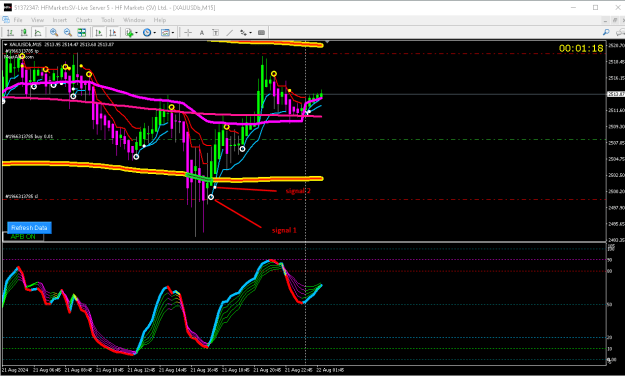Click the chart shift triangle marker
The image size is (625, 376).
[327, 42]
